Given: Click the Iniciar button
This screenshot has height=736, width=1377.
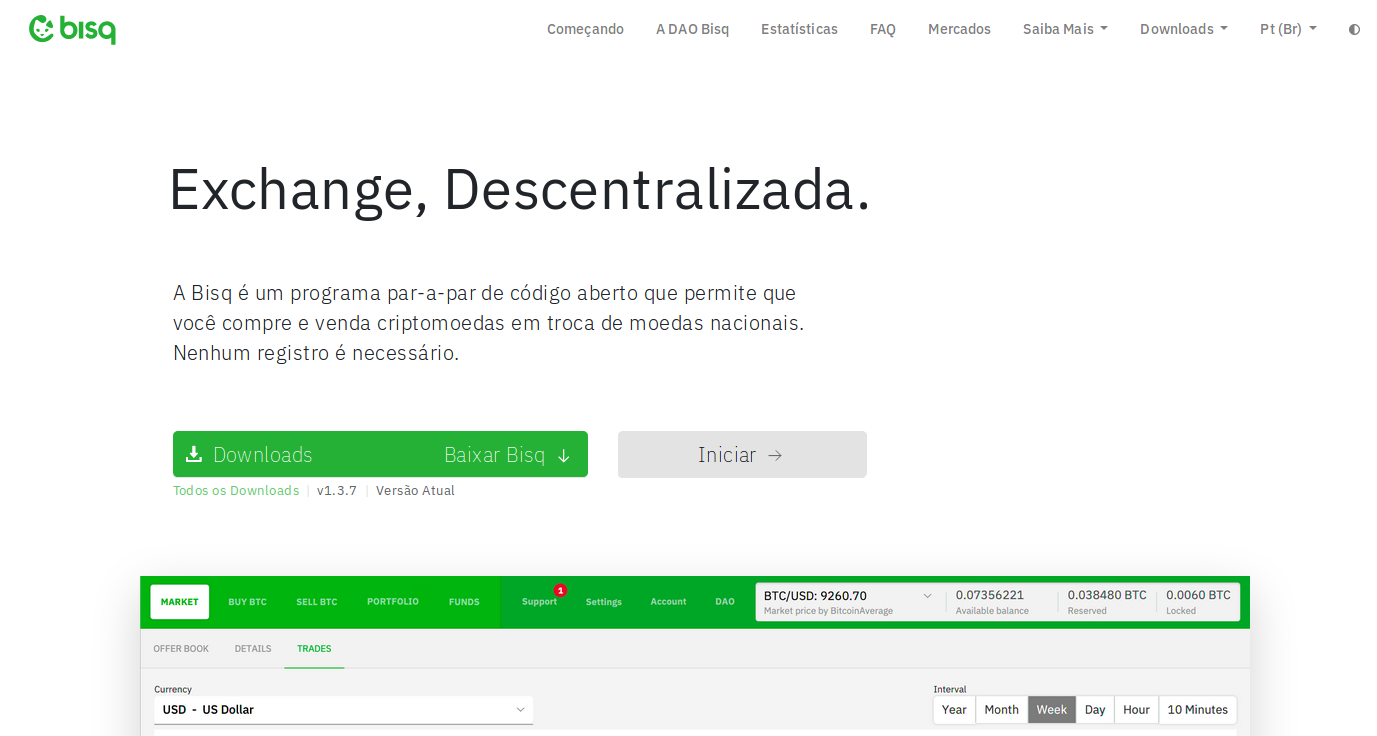Looking at the screenshot, I should (x=742, y=454).
